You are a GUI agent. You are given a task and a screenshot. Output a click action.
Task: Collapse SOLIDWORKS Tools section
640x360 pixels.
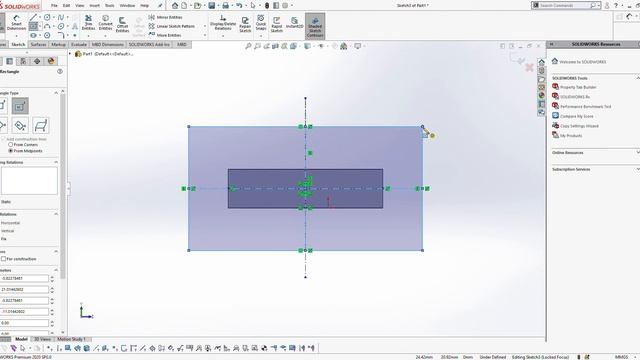point(638,78)
